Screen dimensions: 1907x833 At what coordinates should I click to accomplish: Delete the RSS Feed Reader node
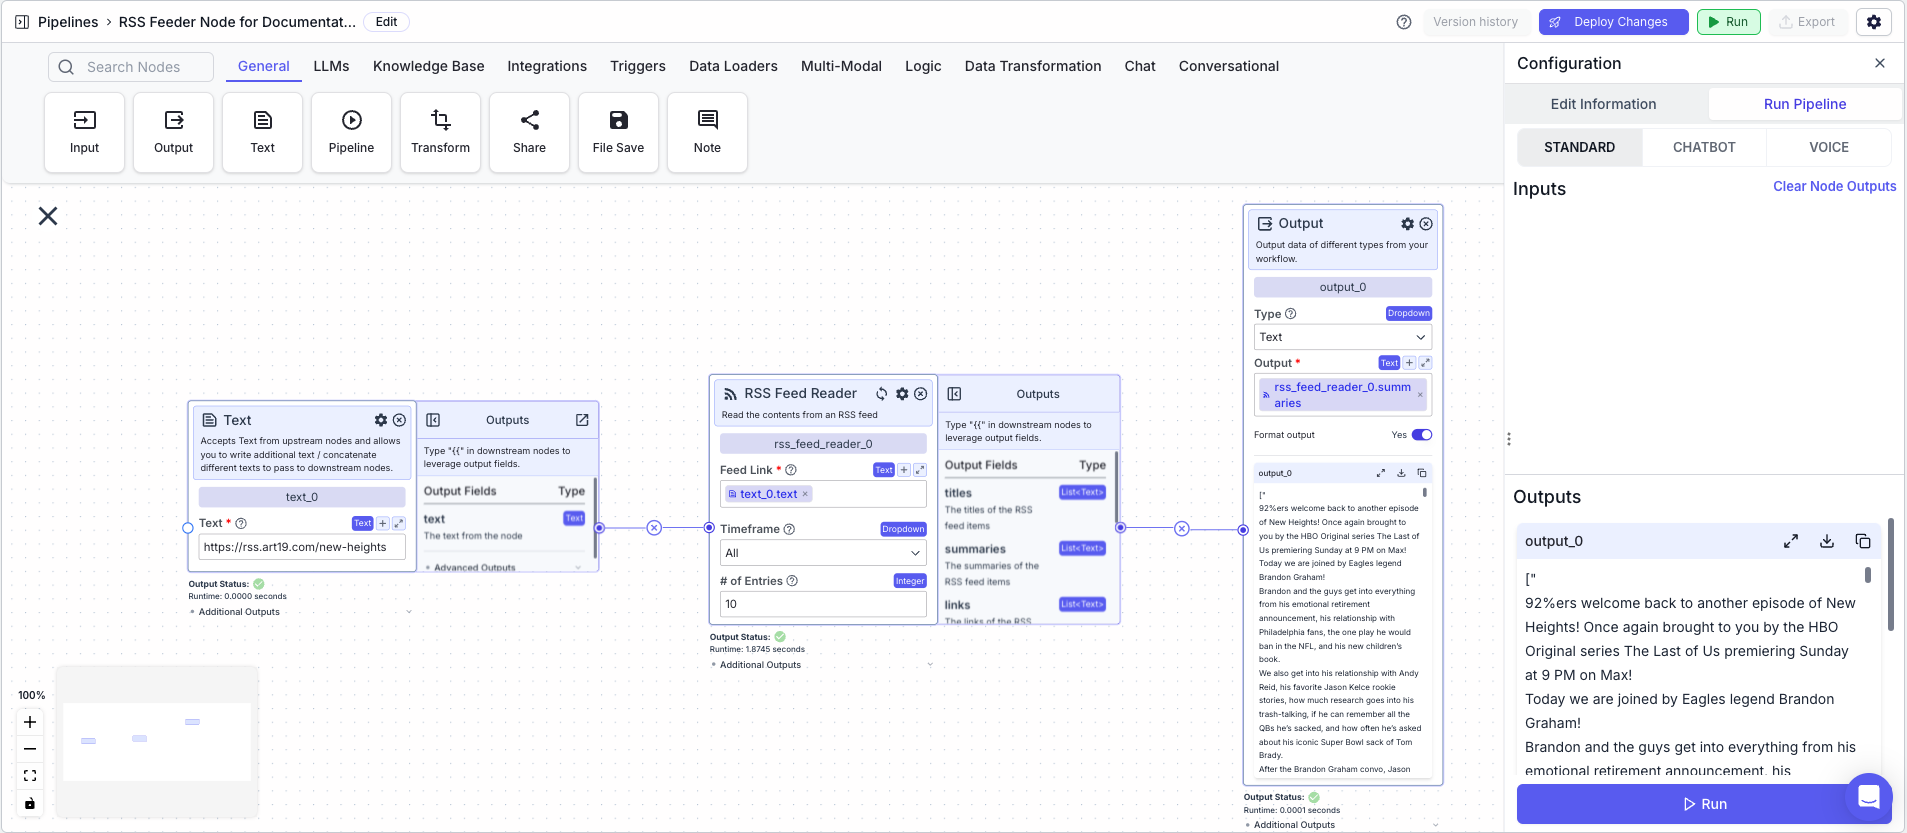pyautogui.click(x=921, y=394)
